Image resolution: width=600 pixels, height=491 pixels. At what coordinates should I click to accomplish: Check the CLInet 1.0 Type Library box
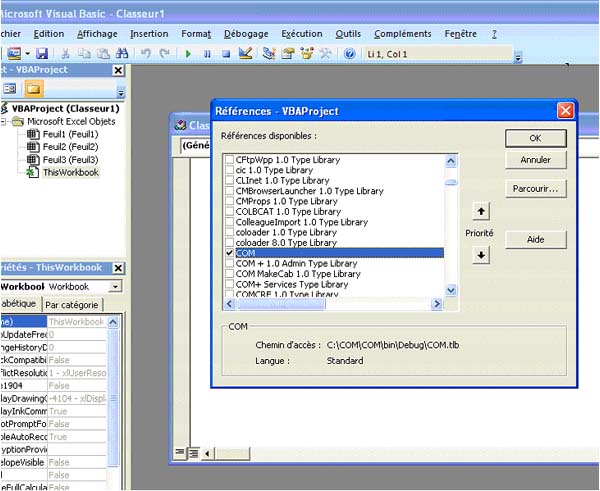[x=229, y=180]
